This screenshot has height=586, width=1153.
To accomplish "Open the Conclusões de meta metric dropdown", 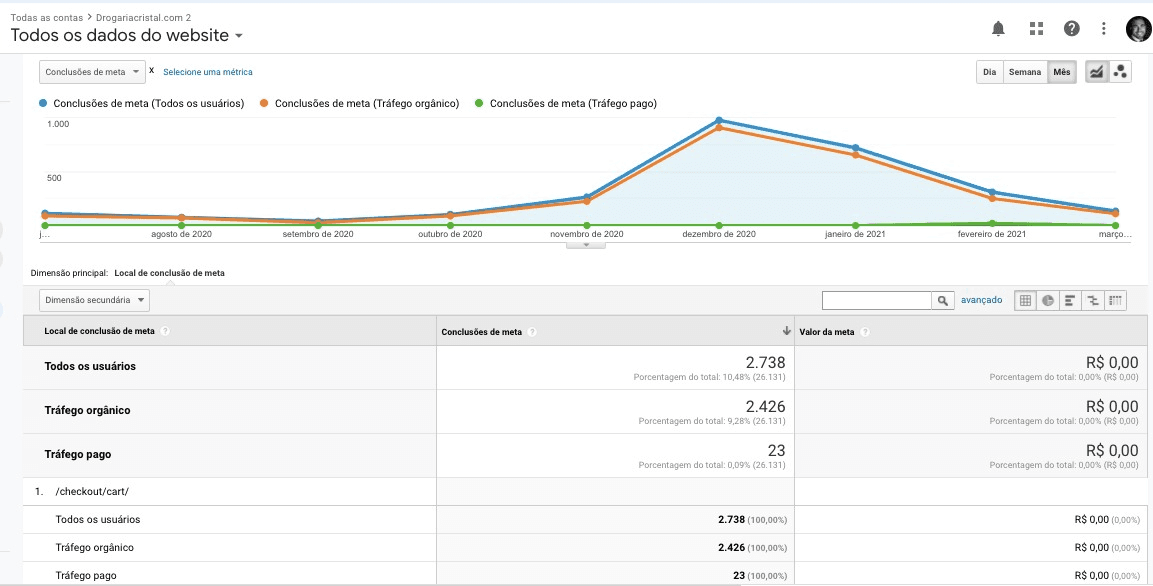I will click(93, 71).
